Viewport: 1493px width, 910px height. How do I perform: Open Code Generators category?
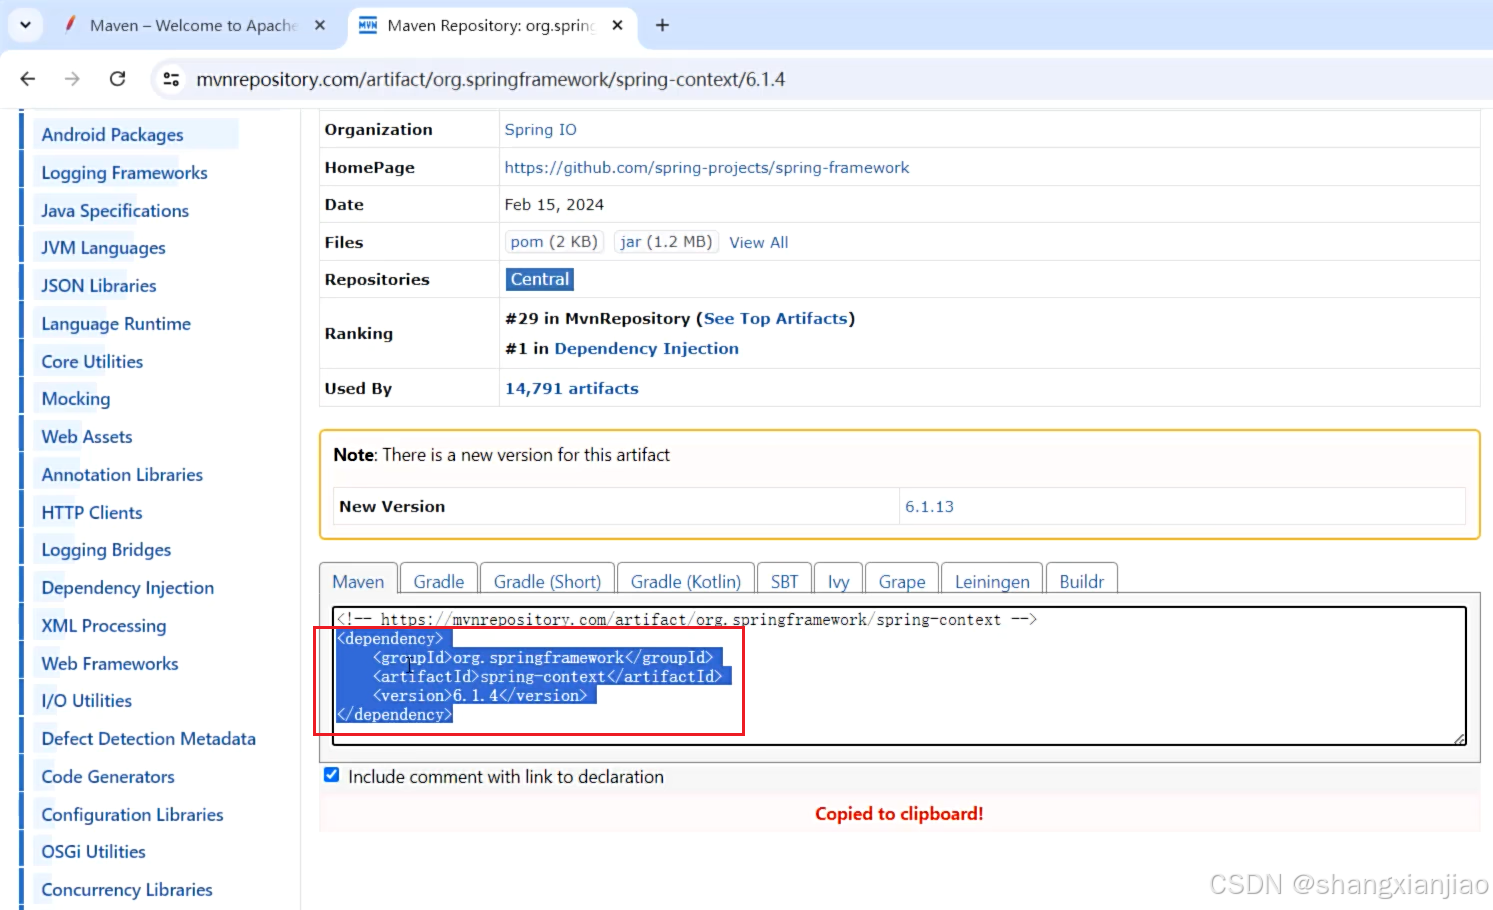(x=108, y=777)
